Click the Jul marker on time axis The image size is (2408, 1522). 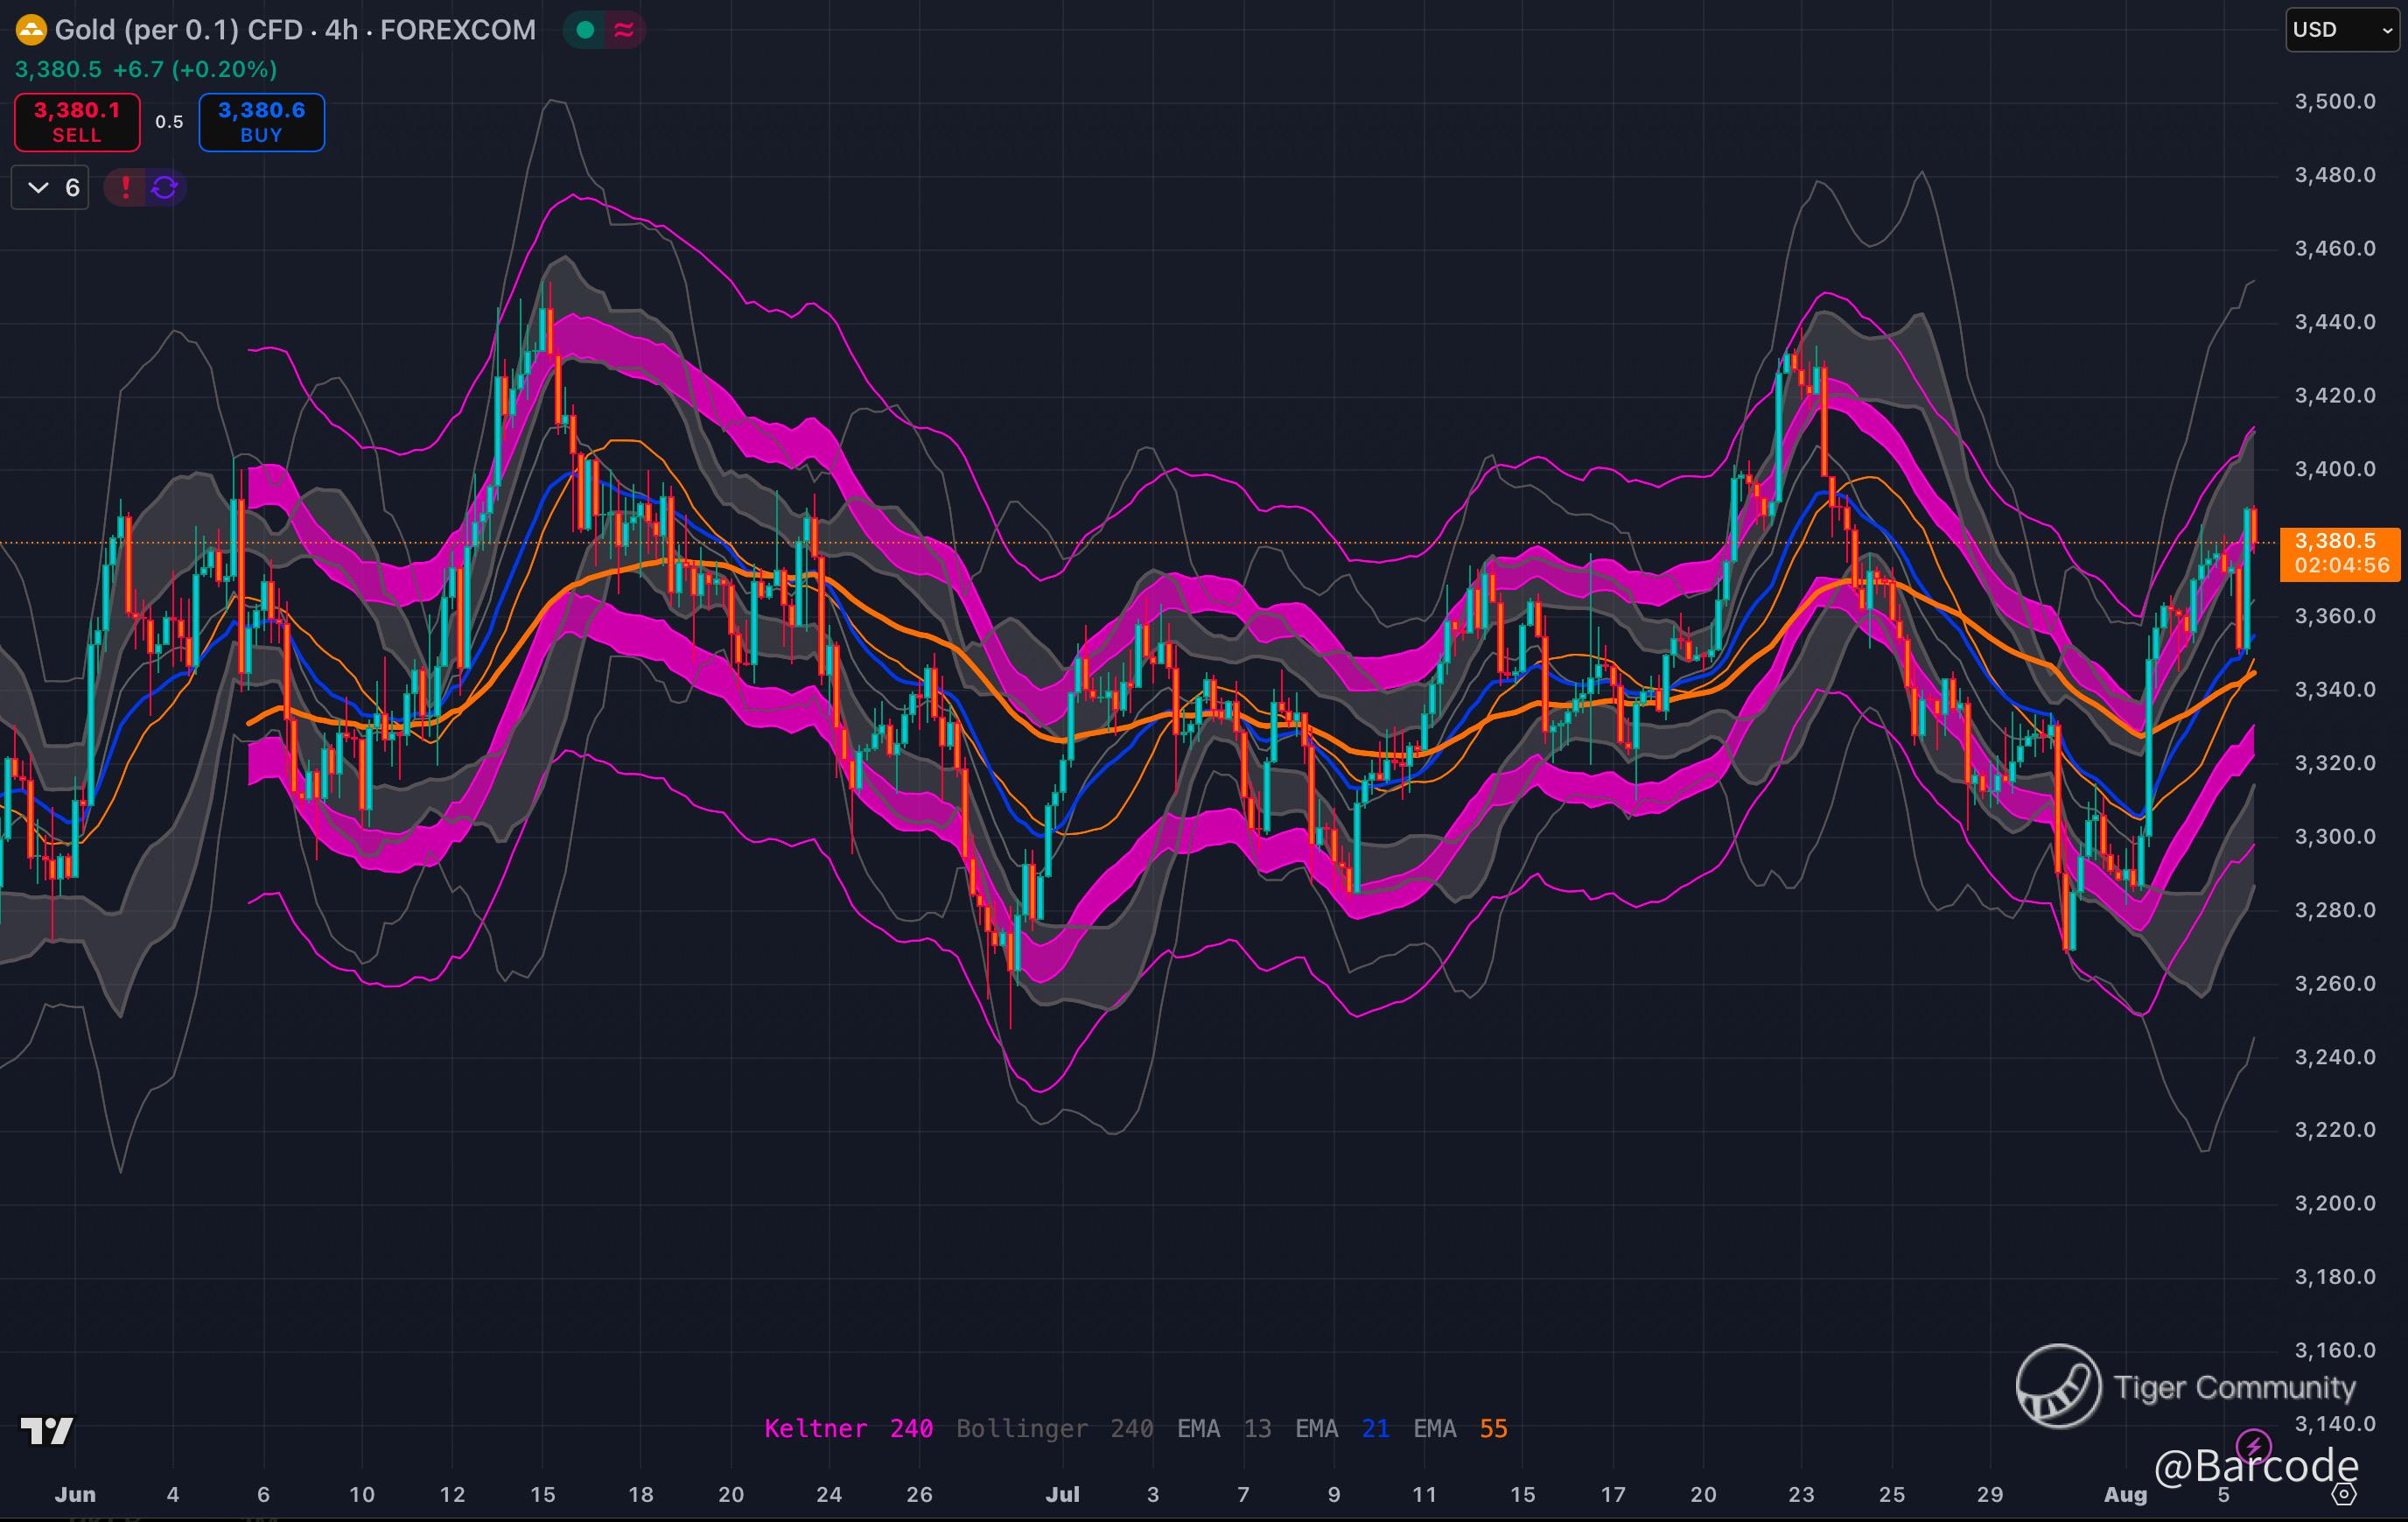(x=1062, y=1494)
